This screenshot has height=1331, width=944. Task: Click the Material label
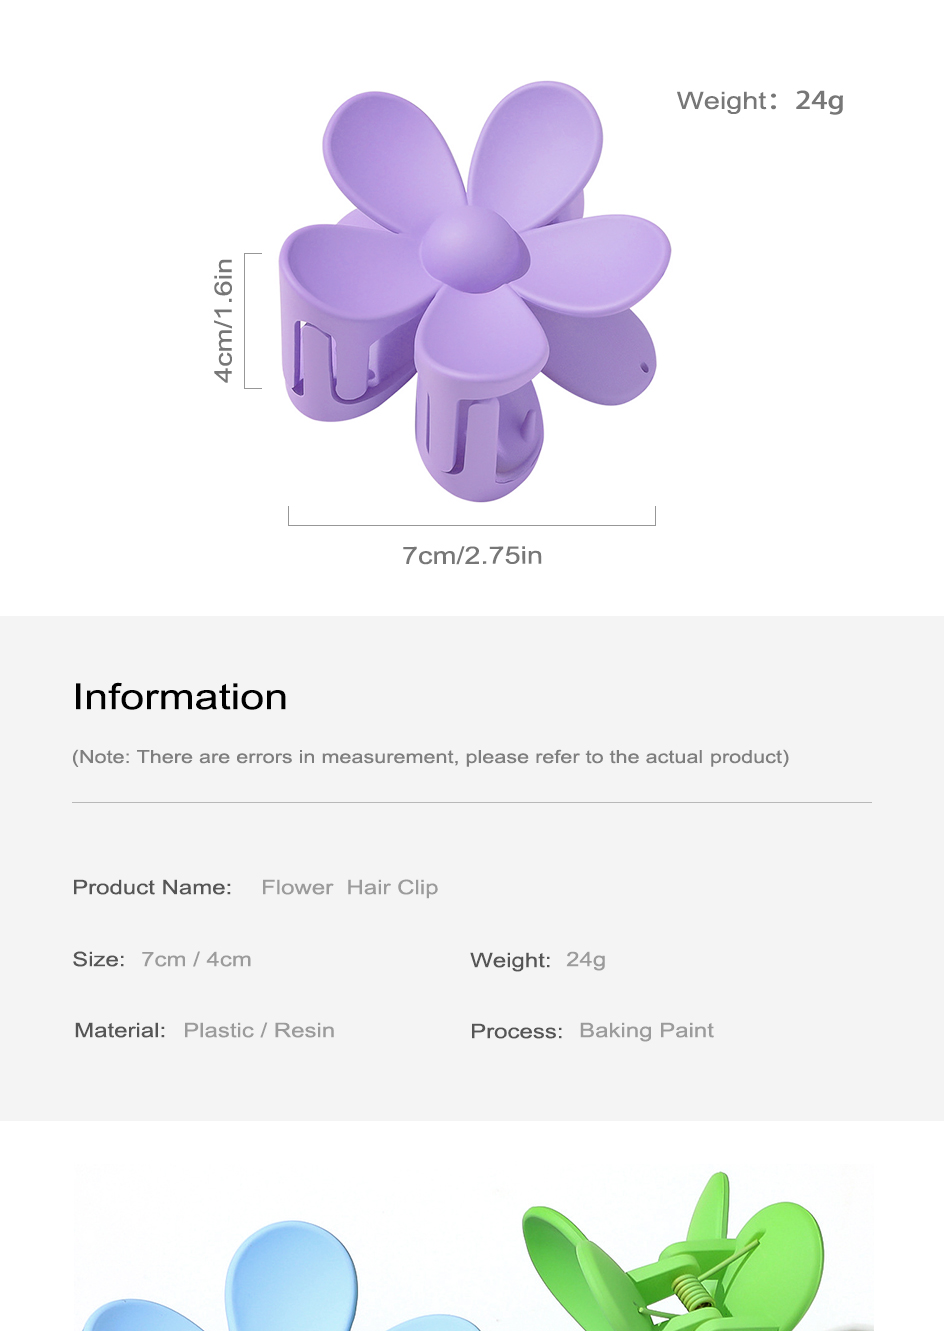[120, 1031]
